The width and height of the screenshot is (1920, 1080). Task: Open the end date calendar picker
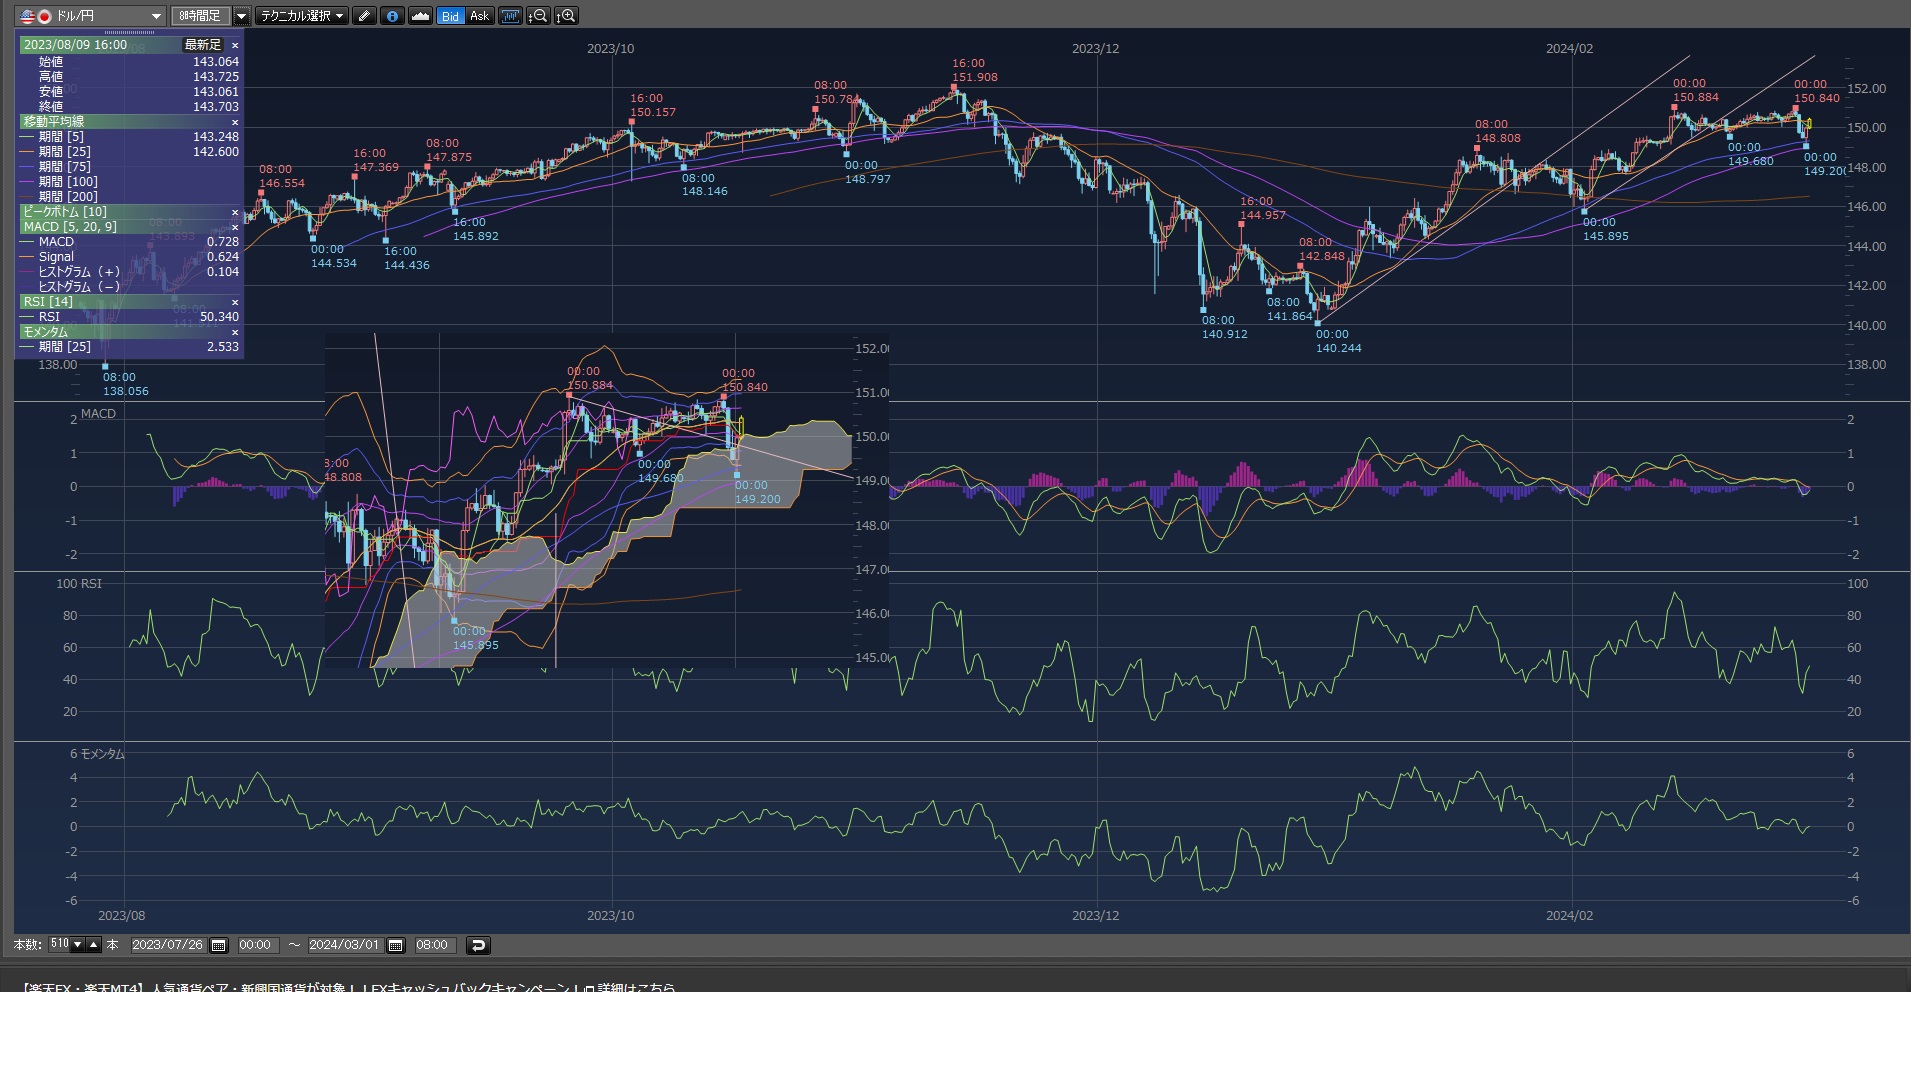[396, 945]
